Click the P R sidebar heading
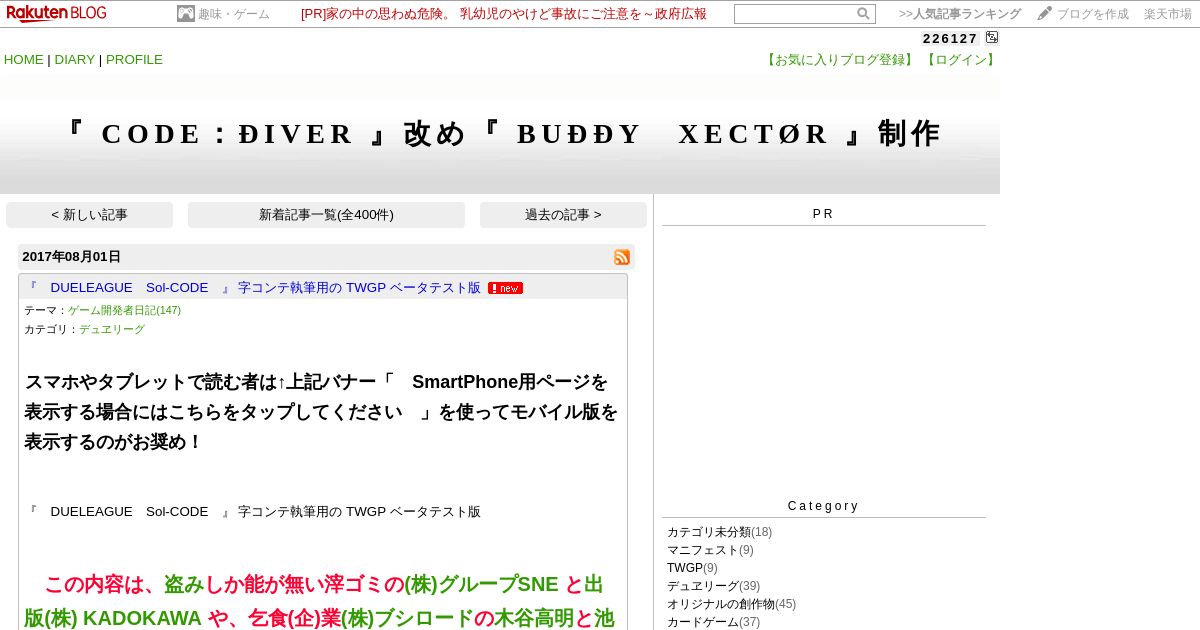Viewport: 1200px width, 630px height. 823,214
